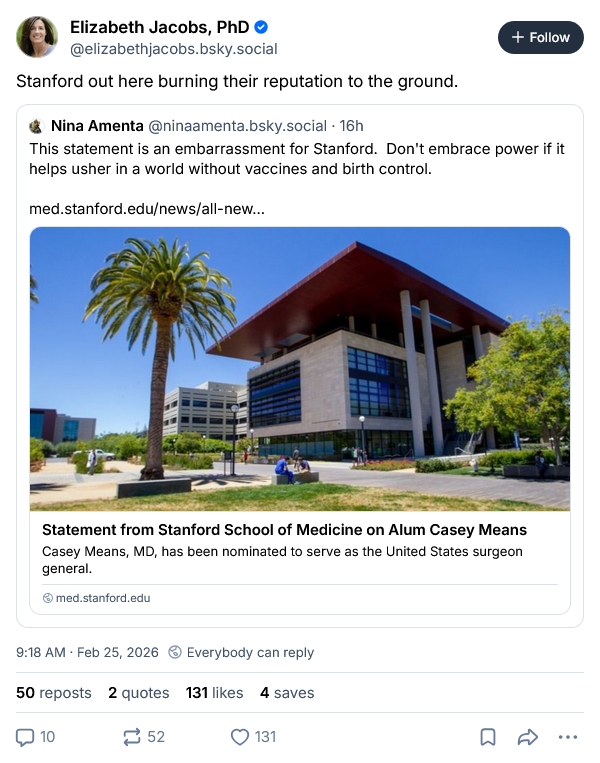Open the med.stanford.edu/news link text

pos(147,209)
